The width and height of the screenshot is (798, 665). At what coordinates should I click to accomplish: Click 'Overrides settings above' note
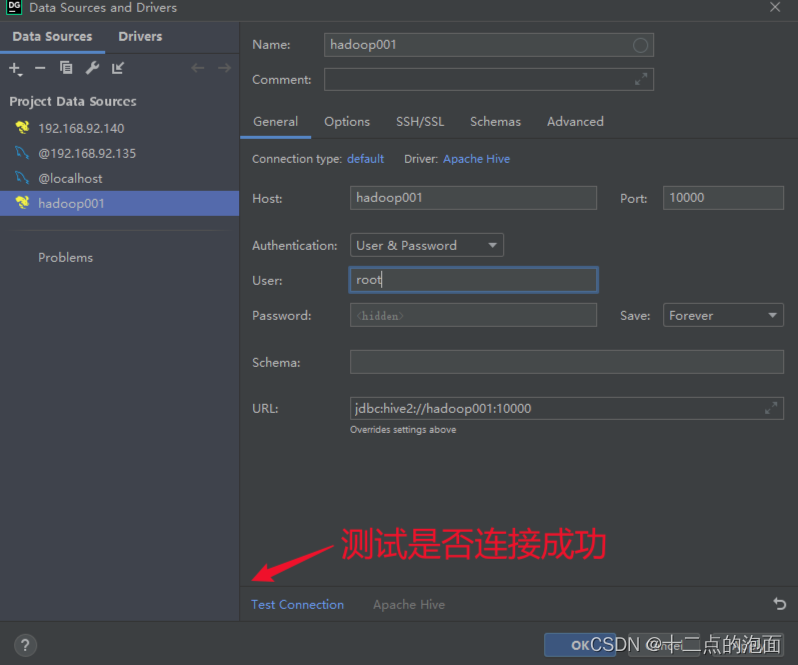pos(403,430)
